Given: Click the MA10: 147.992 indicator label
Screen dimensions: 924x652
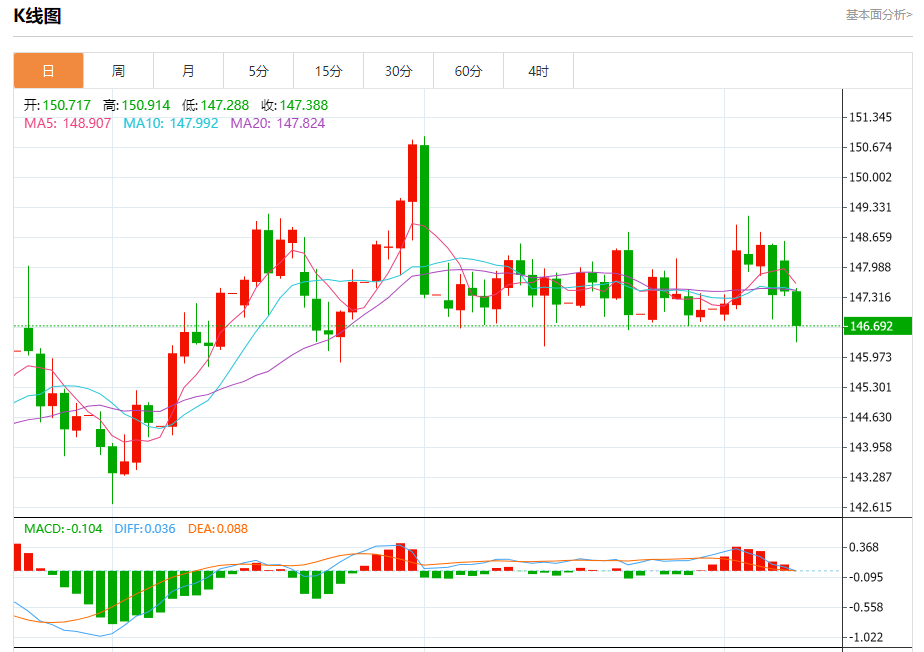Looking at the screenshot, I should (171, 123).
